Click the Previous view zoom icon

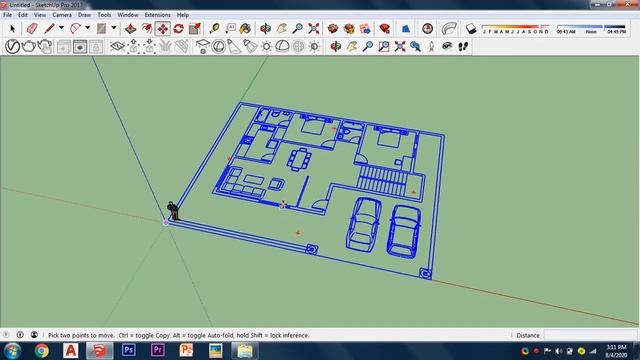[416, 47]
